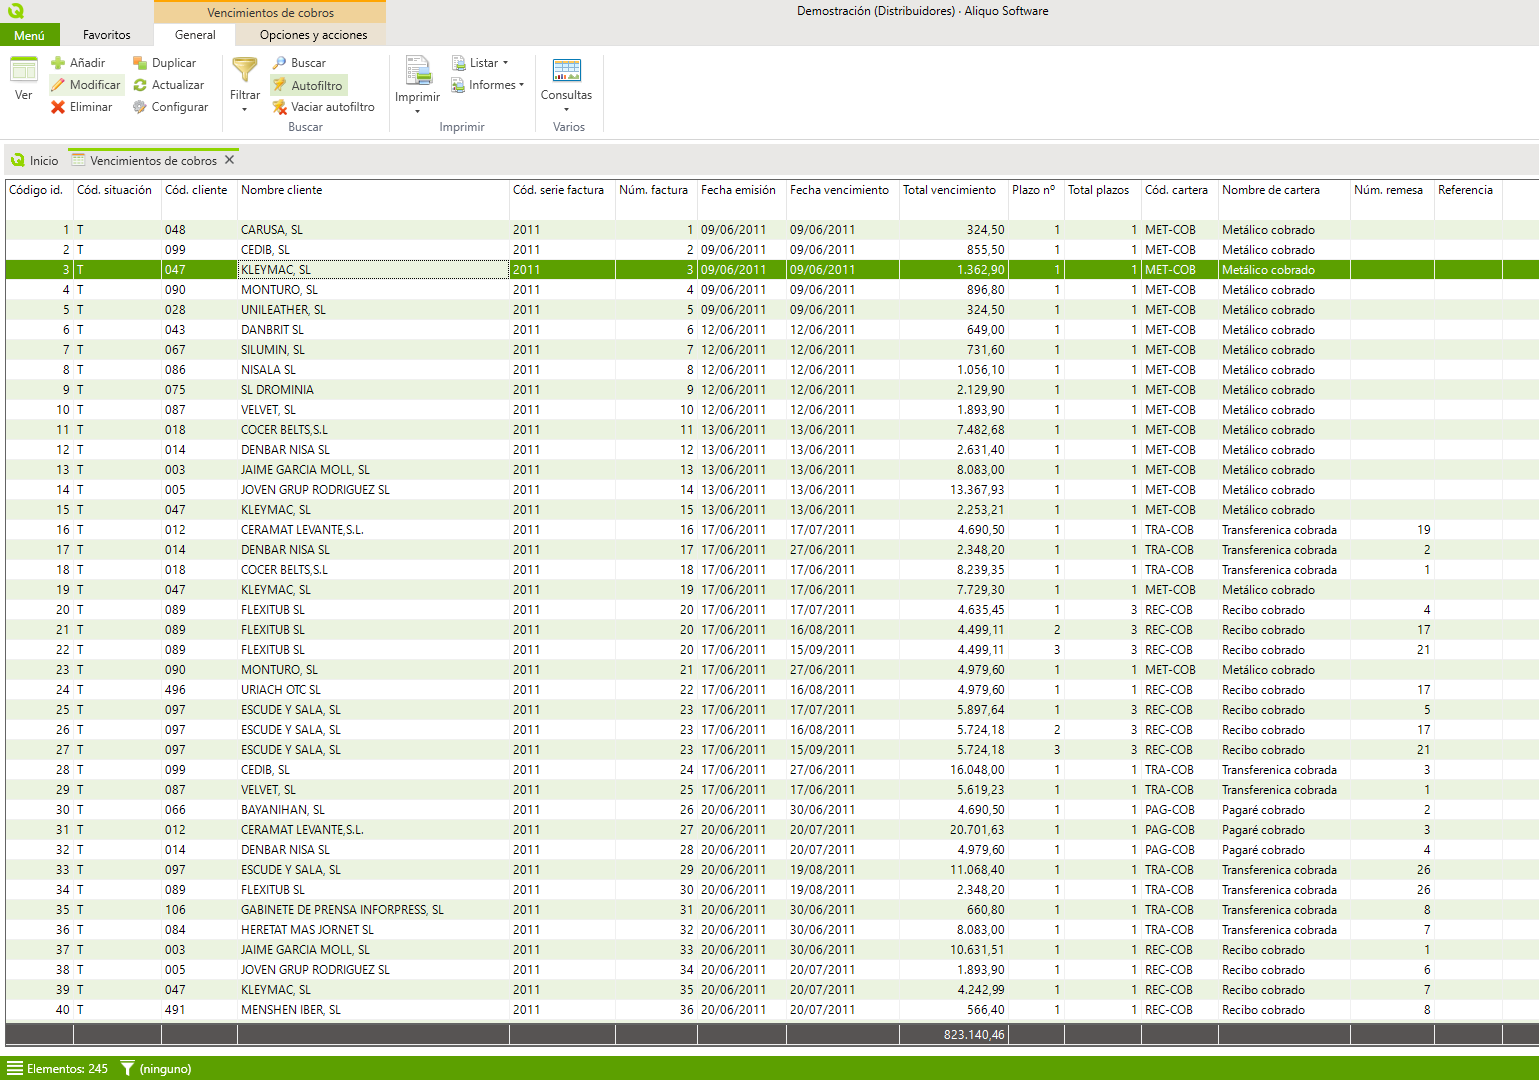Click the Buscar magnifier icon
The width and height of the screenshot is (1539, 1080).
[x=280, y=63]
